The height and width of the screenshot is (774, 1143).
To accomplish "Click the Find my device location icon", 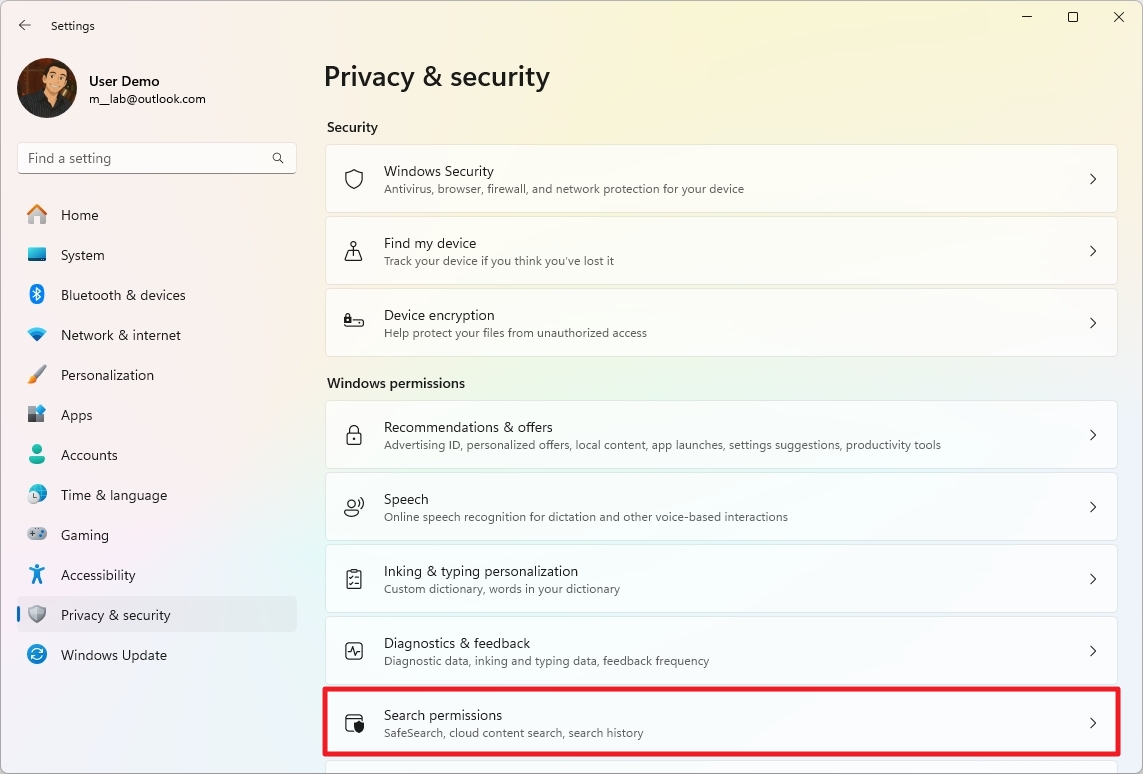I will (353, 251).
